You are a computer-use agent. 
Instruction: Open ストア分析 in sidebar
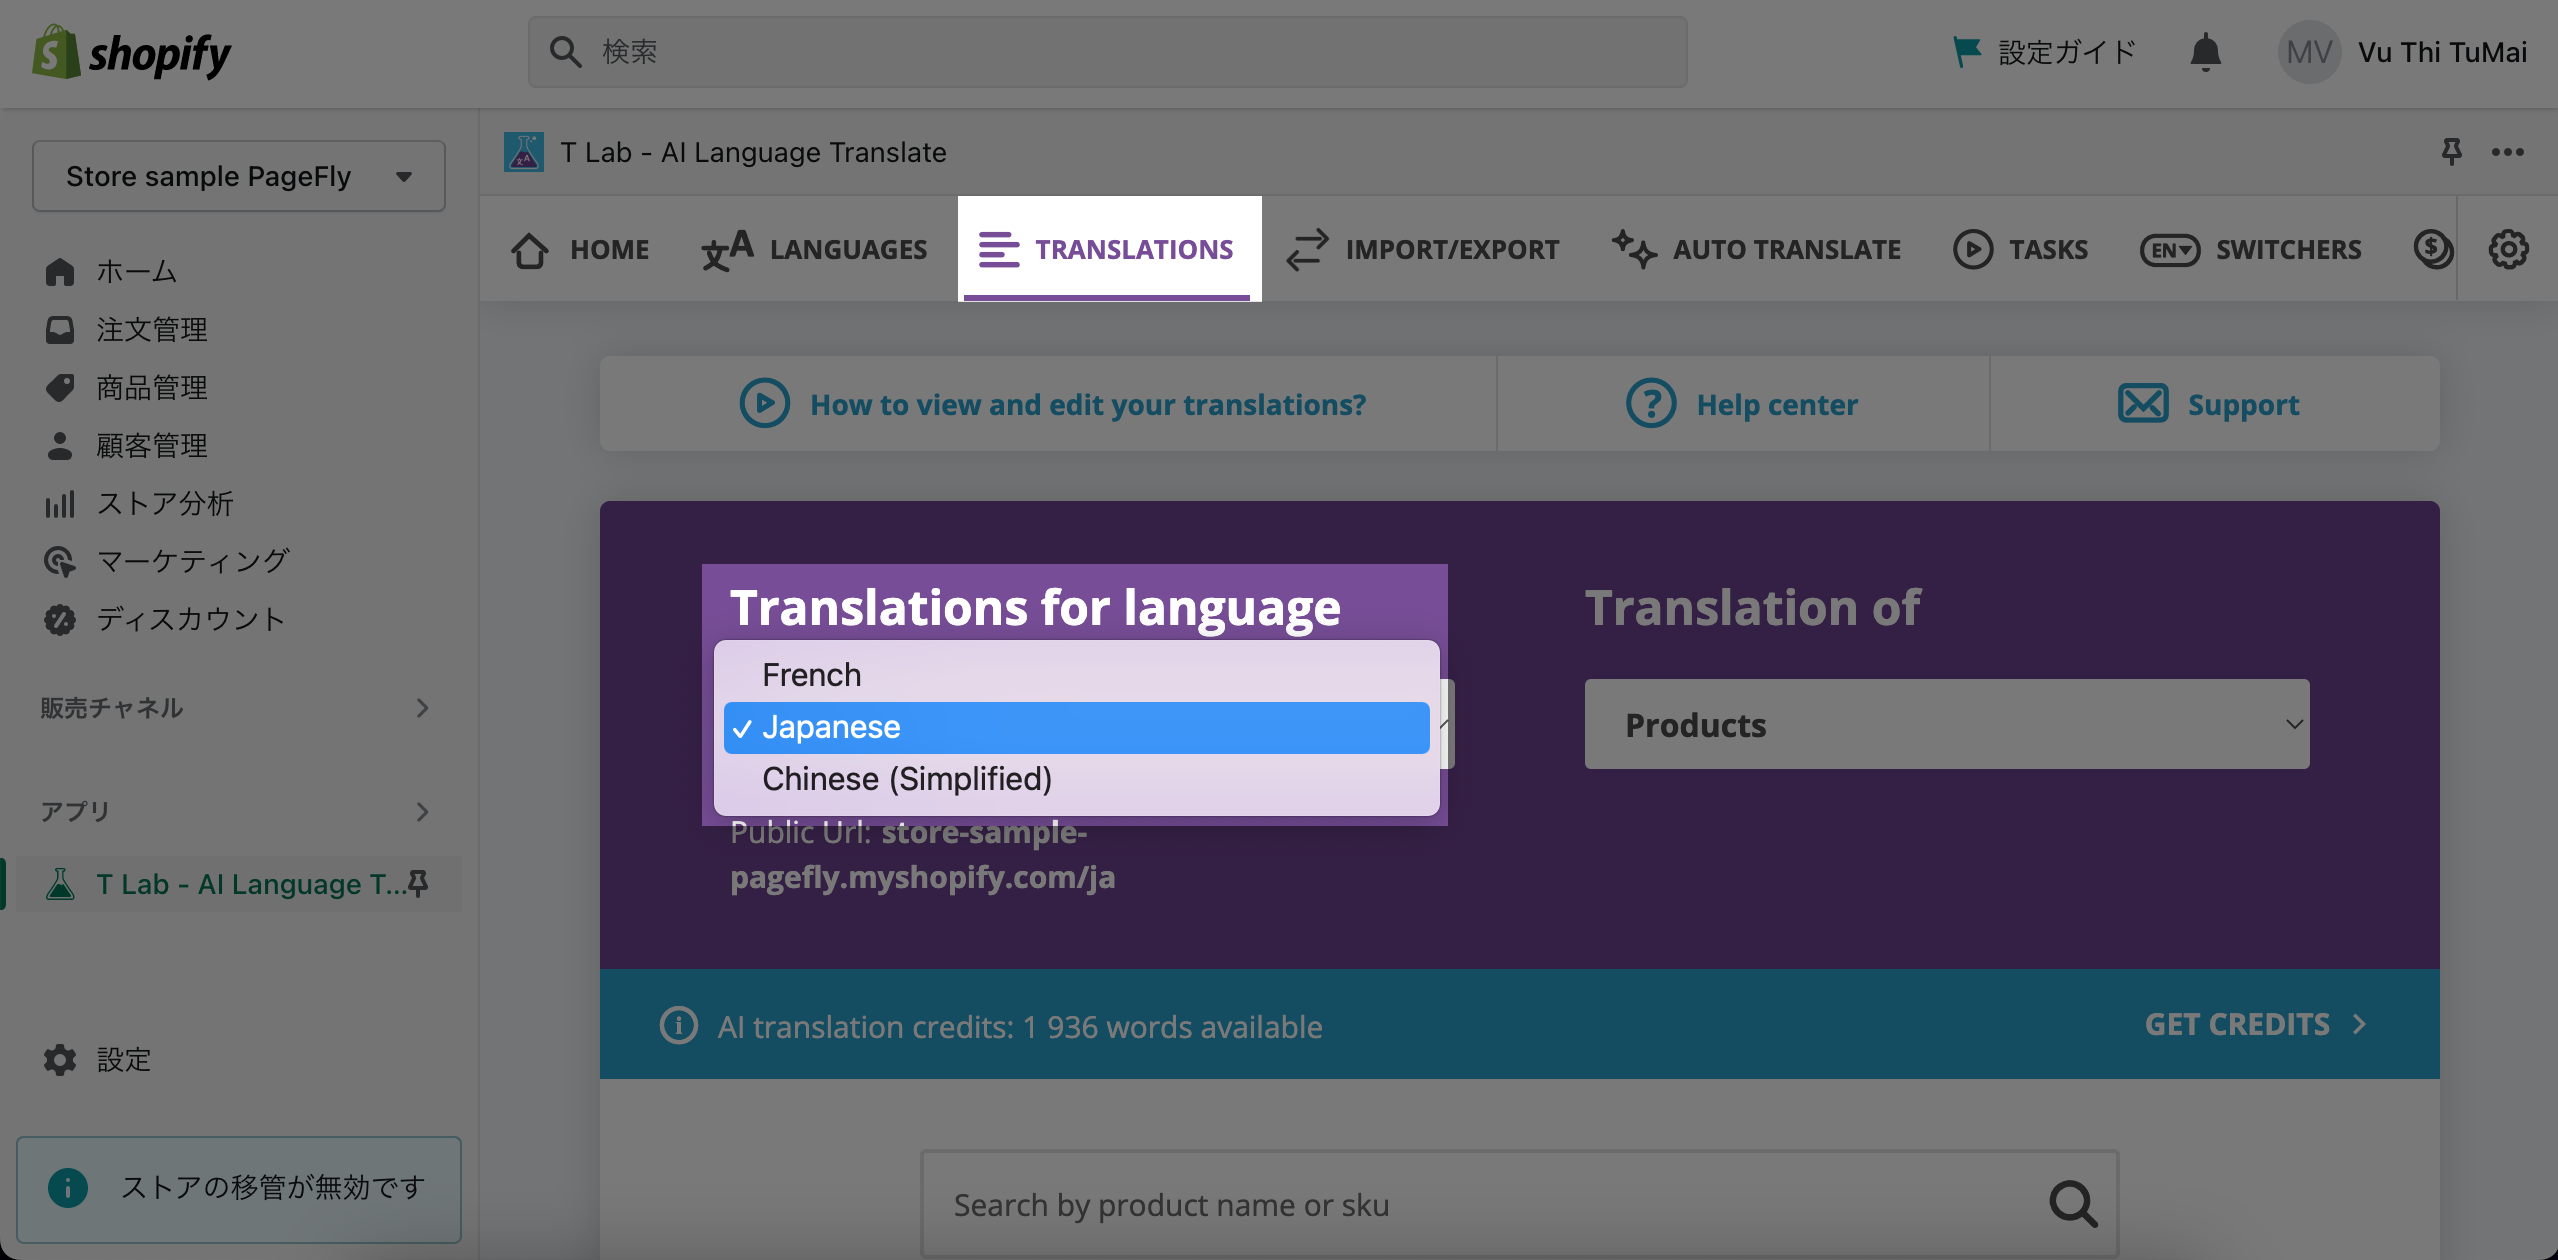point(165,503)
